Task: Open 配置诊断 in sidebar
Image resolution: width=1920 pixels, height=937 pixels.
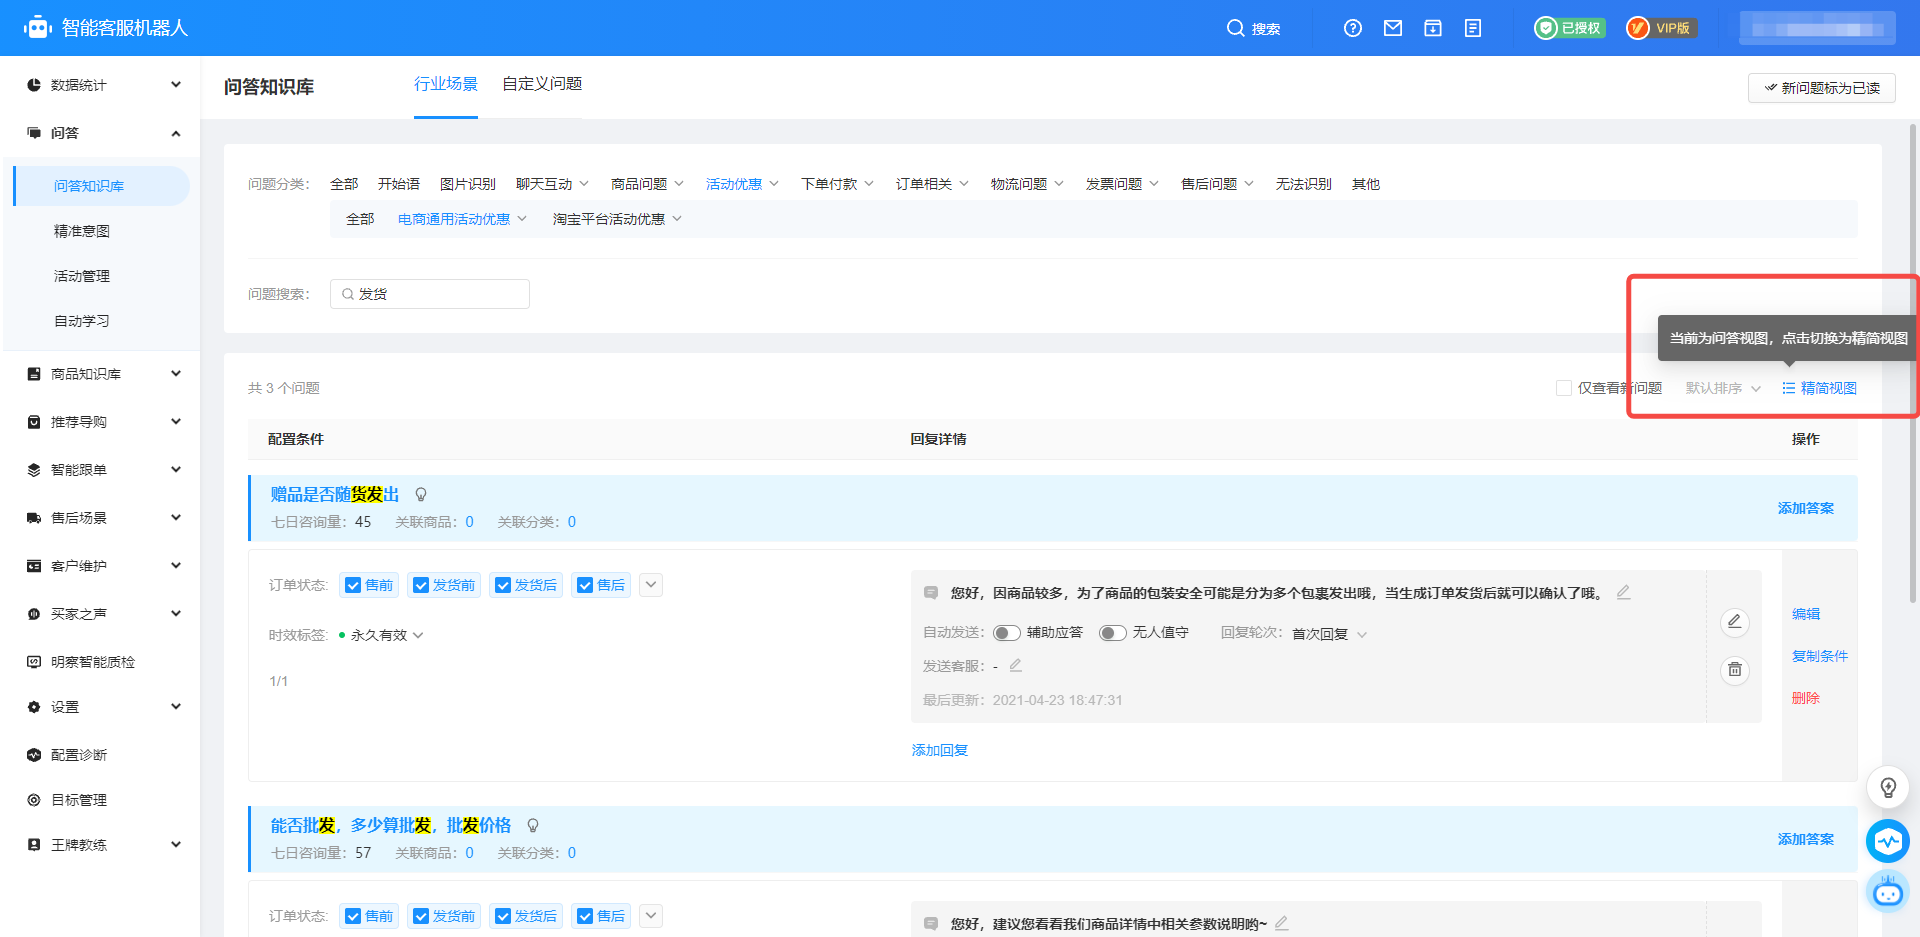Action: pos(78,755)
